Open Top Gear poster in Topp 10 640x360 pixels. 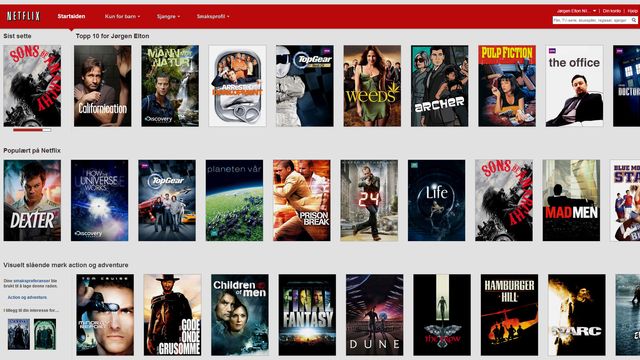(x=305, y=86)
